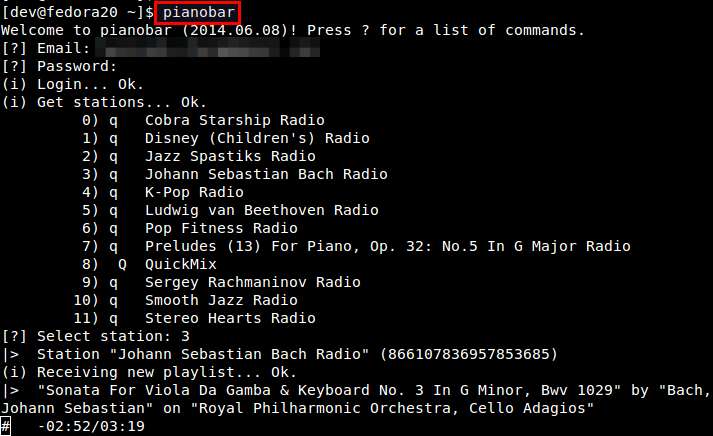Select the QuickMix station line
The image size is (713, 436).
pos(149,264)
